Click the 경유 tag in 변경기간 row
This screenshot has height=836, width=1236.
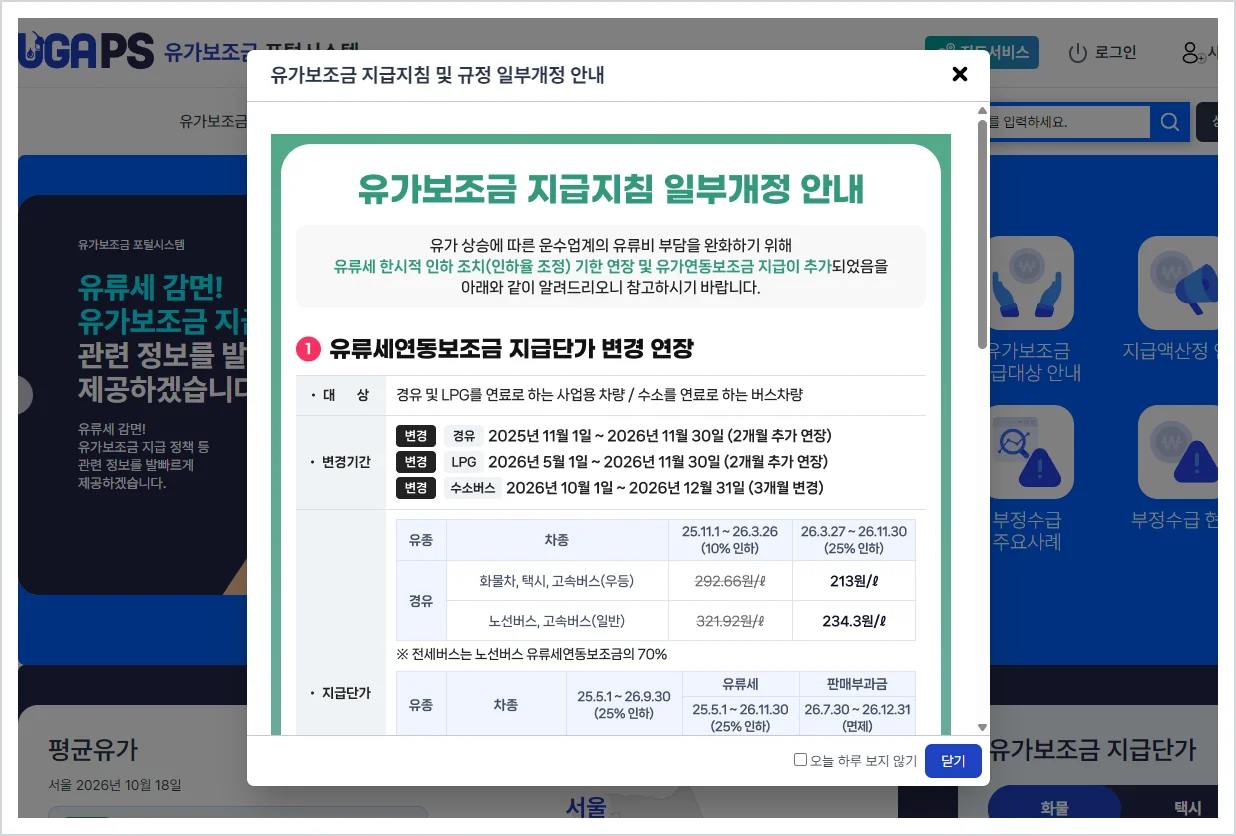click(463, 436)
